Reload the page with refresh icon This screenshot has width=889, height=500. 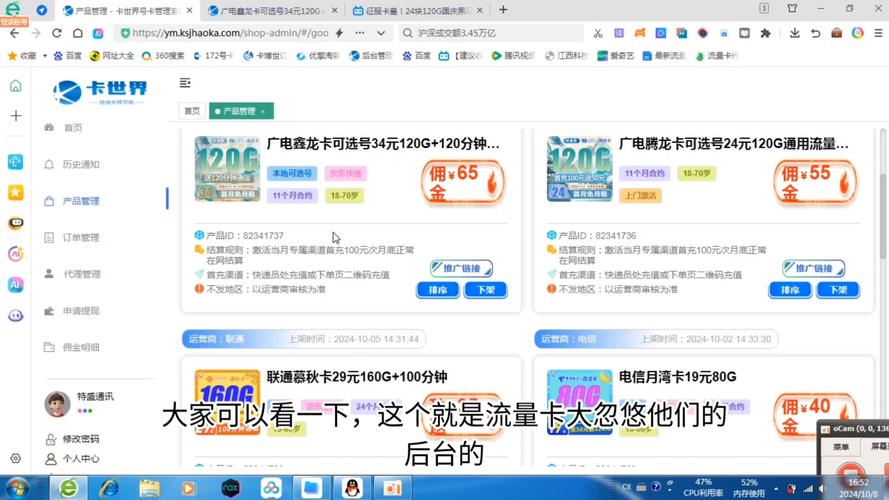click(x=57, y=33)
